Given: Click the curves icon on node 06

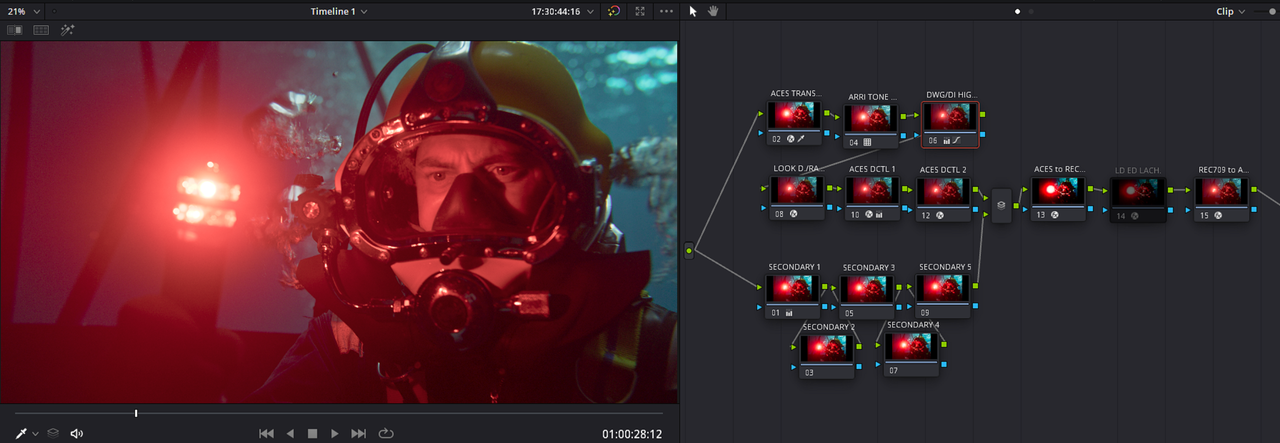Looking at the screenshot, I should click(x=958, y=140).
